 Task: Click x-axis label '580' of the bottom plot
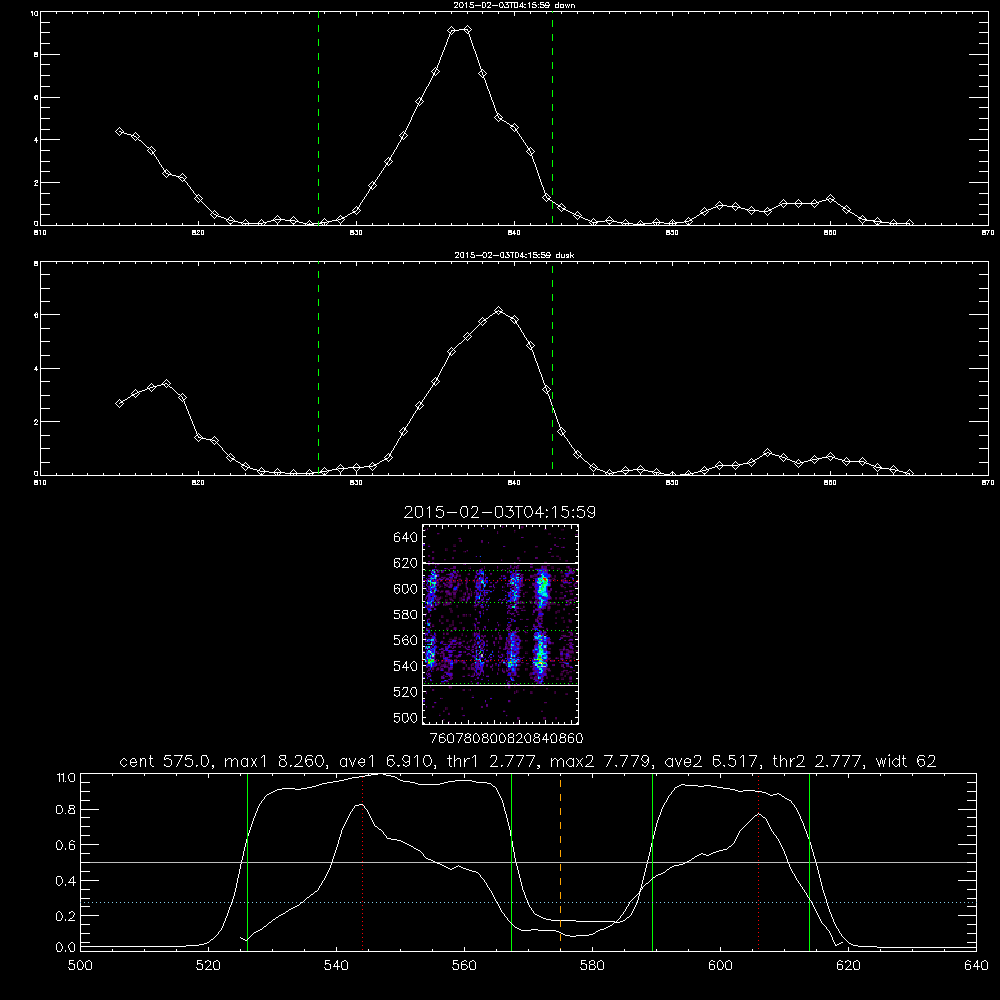[x=592, y=966]
